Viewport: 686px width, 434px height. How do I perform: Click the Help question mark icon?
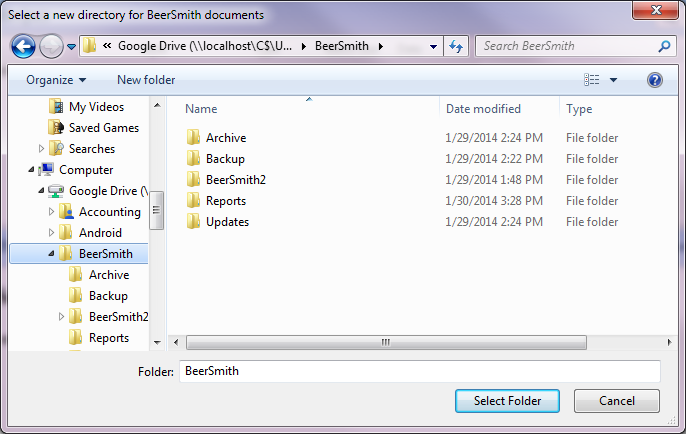point(654,80)
